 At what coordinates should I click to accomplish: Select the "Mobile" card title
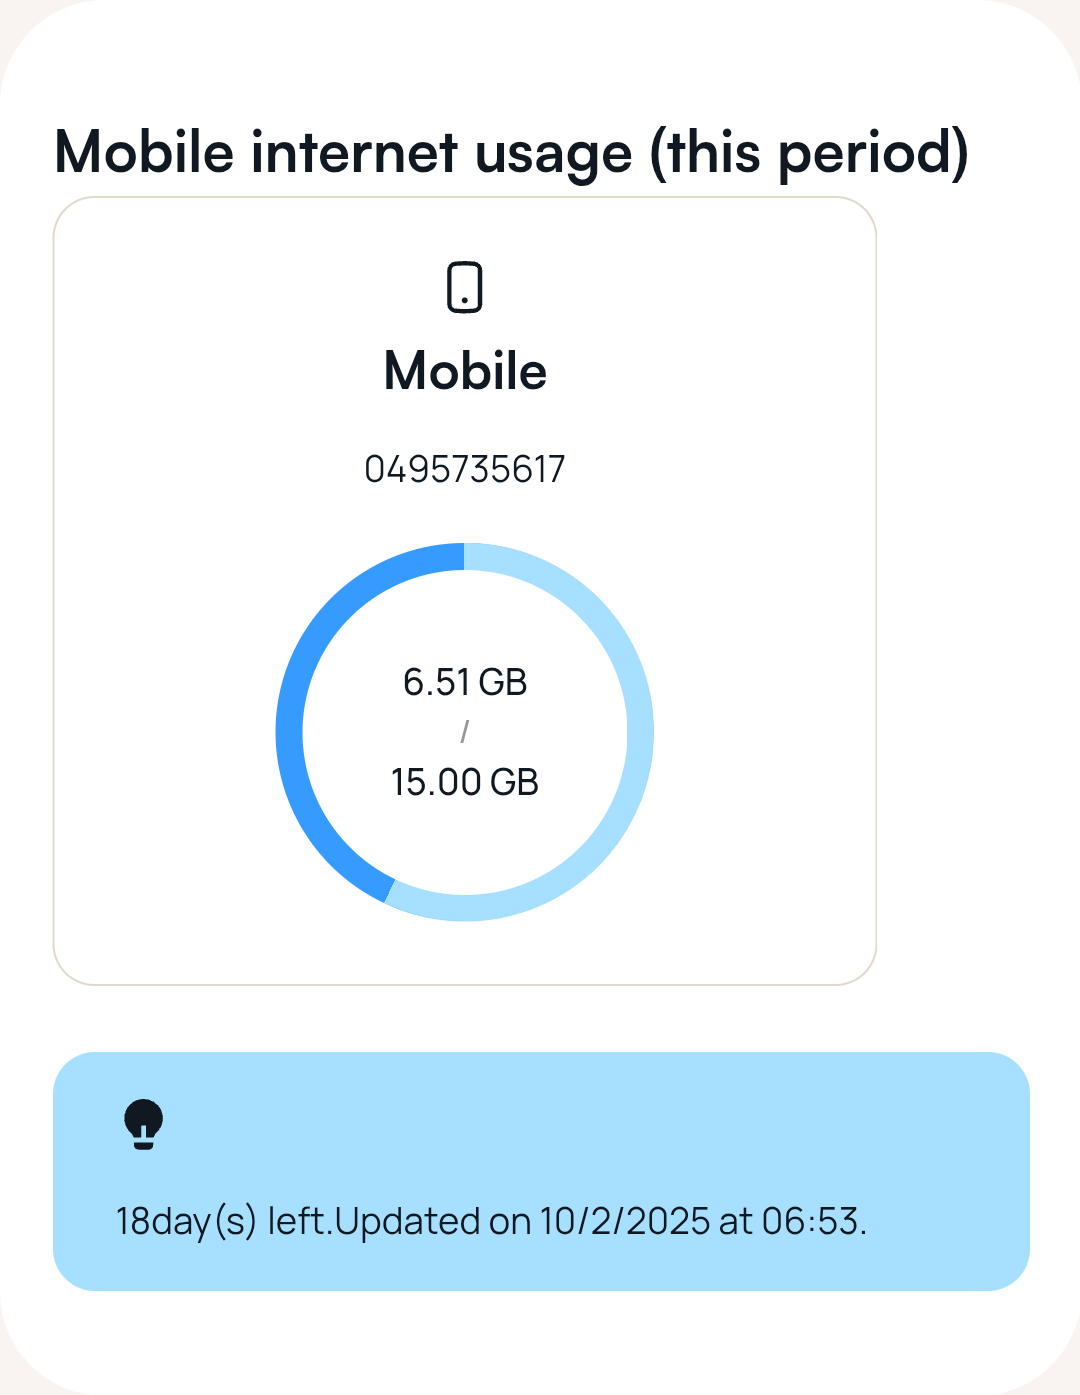pyautogui.click(x=465, y=371)
